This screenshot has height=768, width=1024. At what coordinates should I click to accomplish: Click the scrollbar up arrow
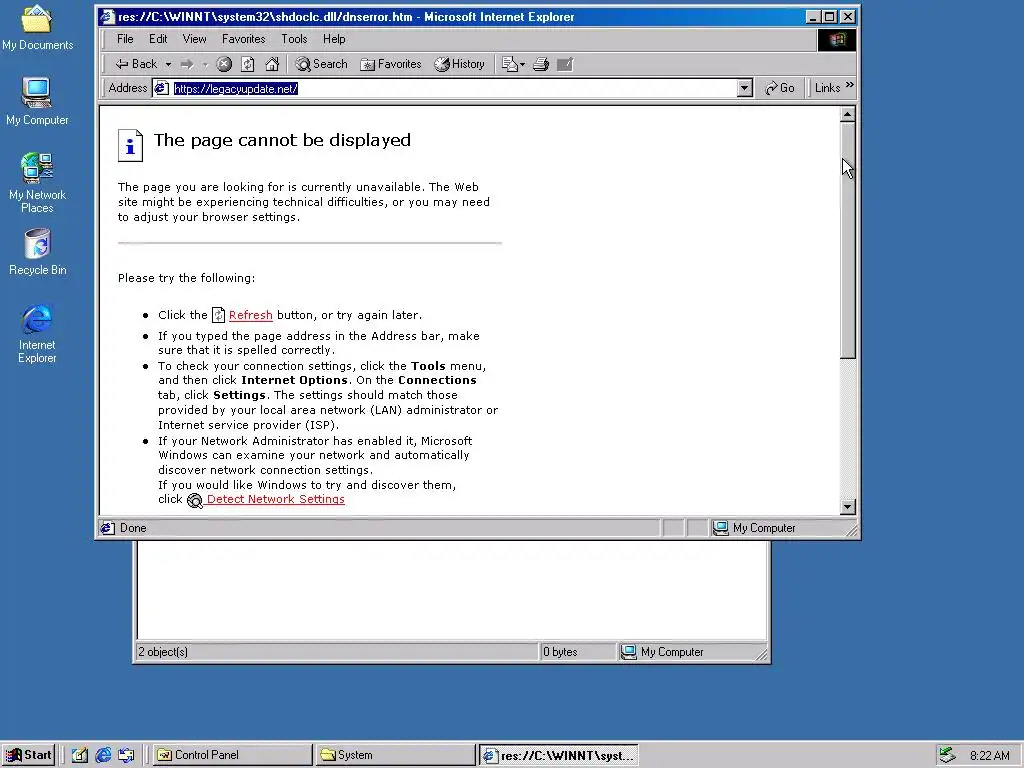847,115
